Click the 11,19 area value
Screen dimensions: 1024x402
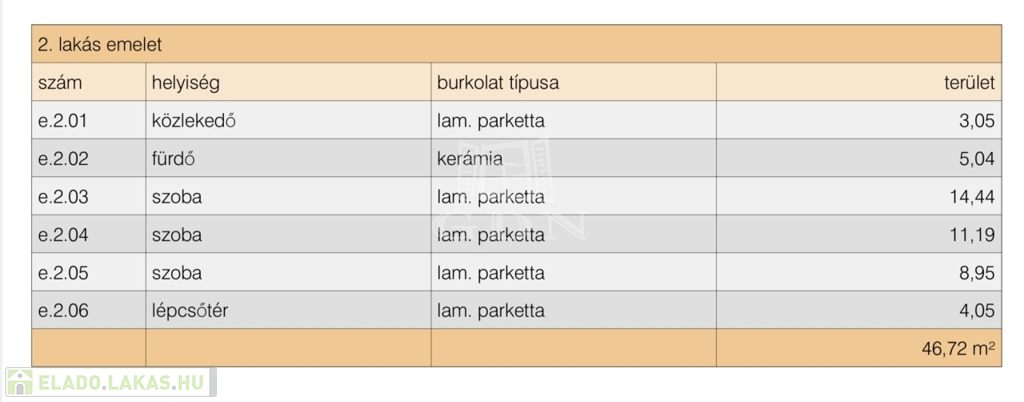972,235
